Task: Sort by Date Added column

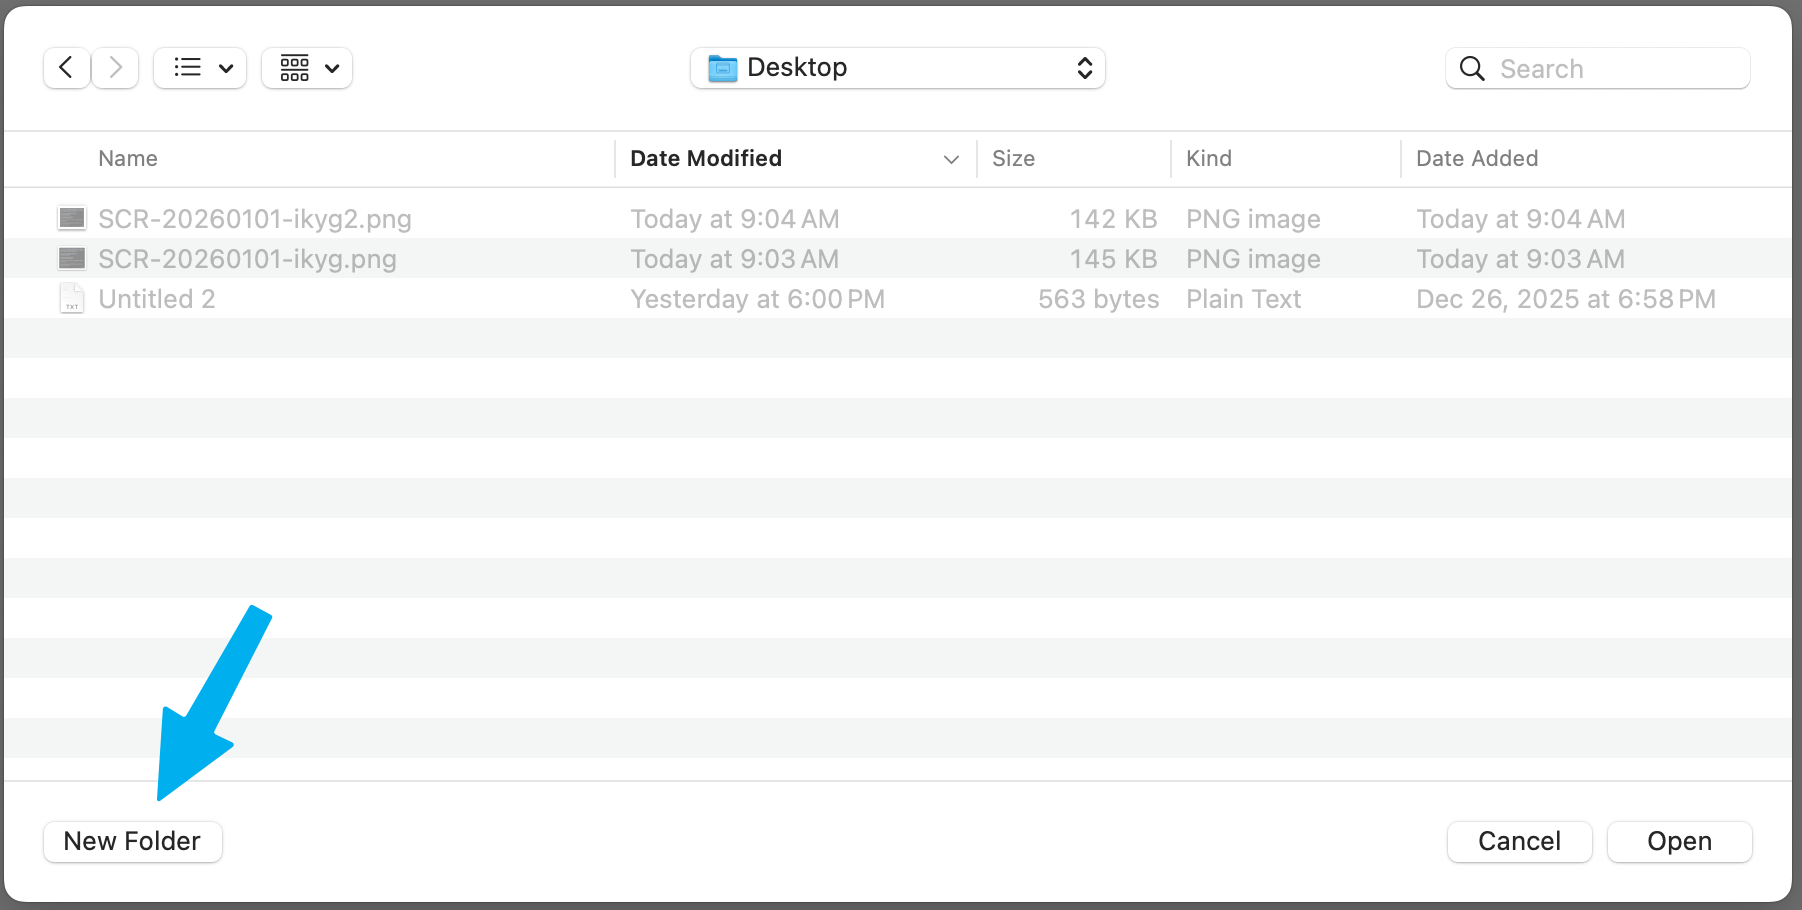Action: point(1477,159)
